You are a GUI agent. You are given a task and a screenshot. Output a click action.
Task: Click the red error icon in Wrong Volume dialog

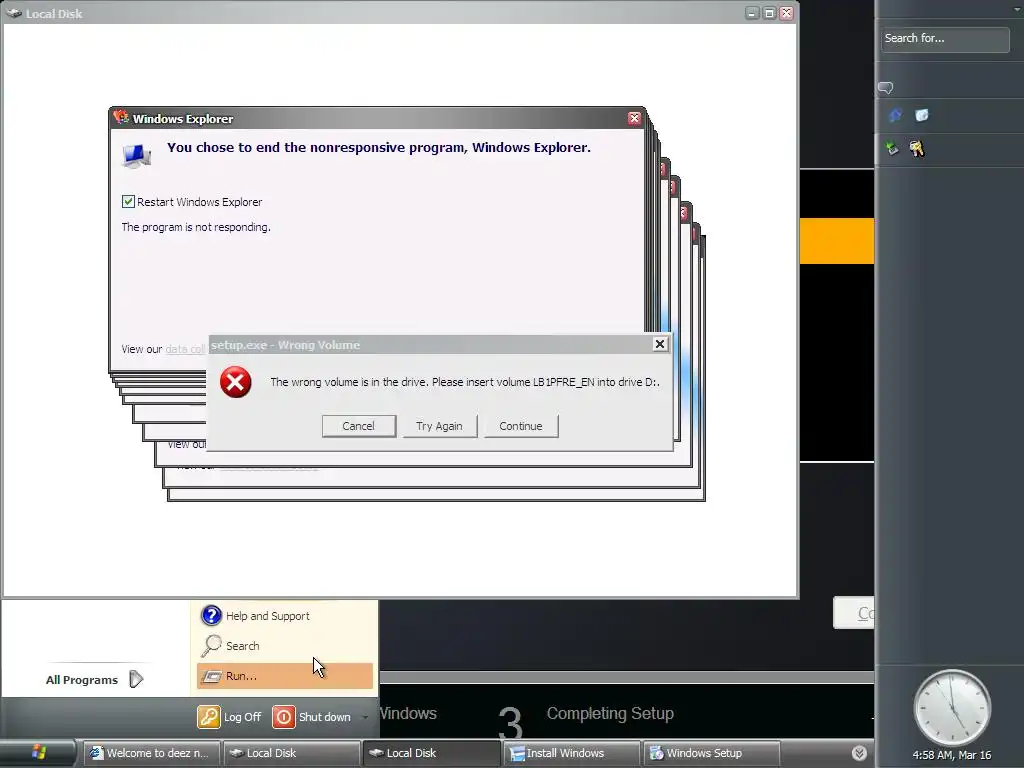(236, 382)
